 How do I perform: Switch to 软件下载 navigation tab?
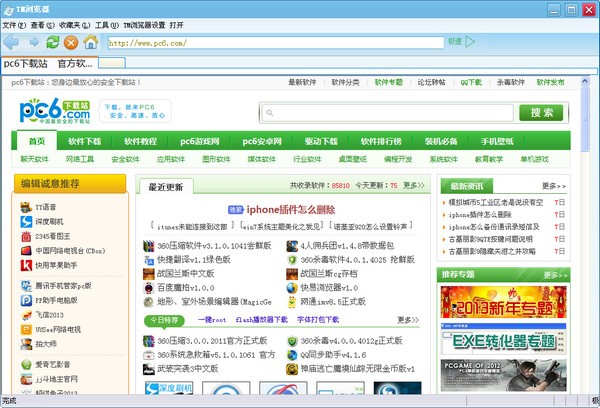(85, 141)
